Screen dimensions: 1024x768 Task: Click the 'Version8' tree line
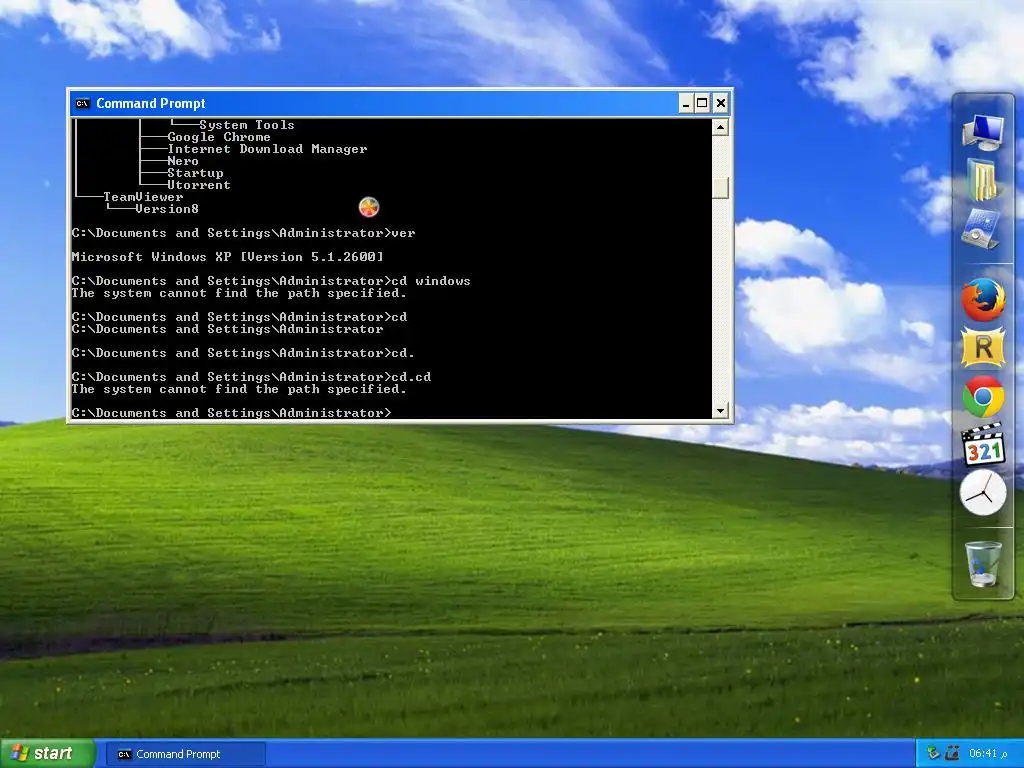[x=167, y=209]
